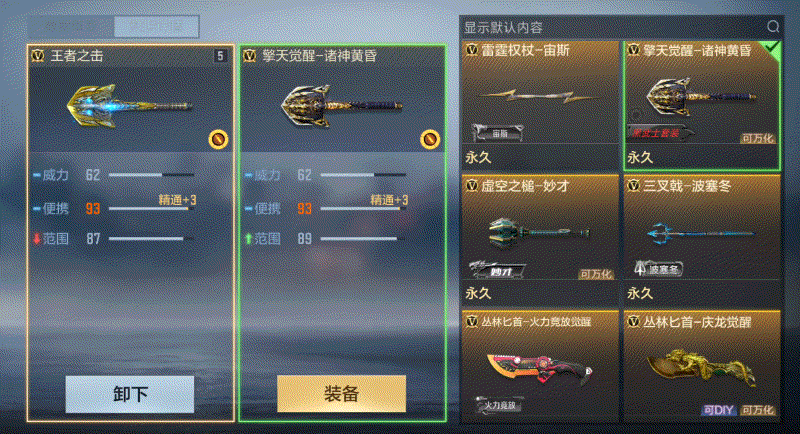
Task: Tap the 火力竞放 tag badge
Action: (x=498, y=405)
